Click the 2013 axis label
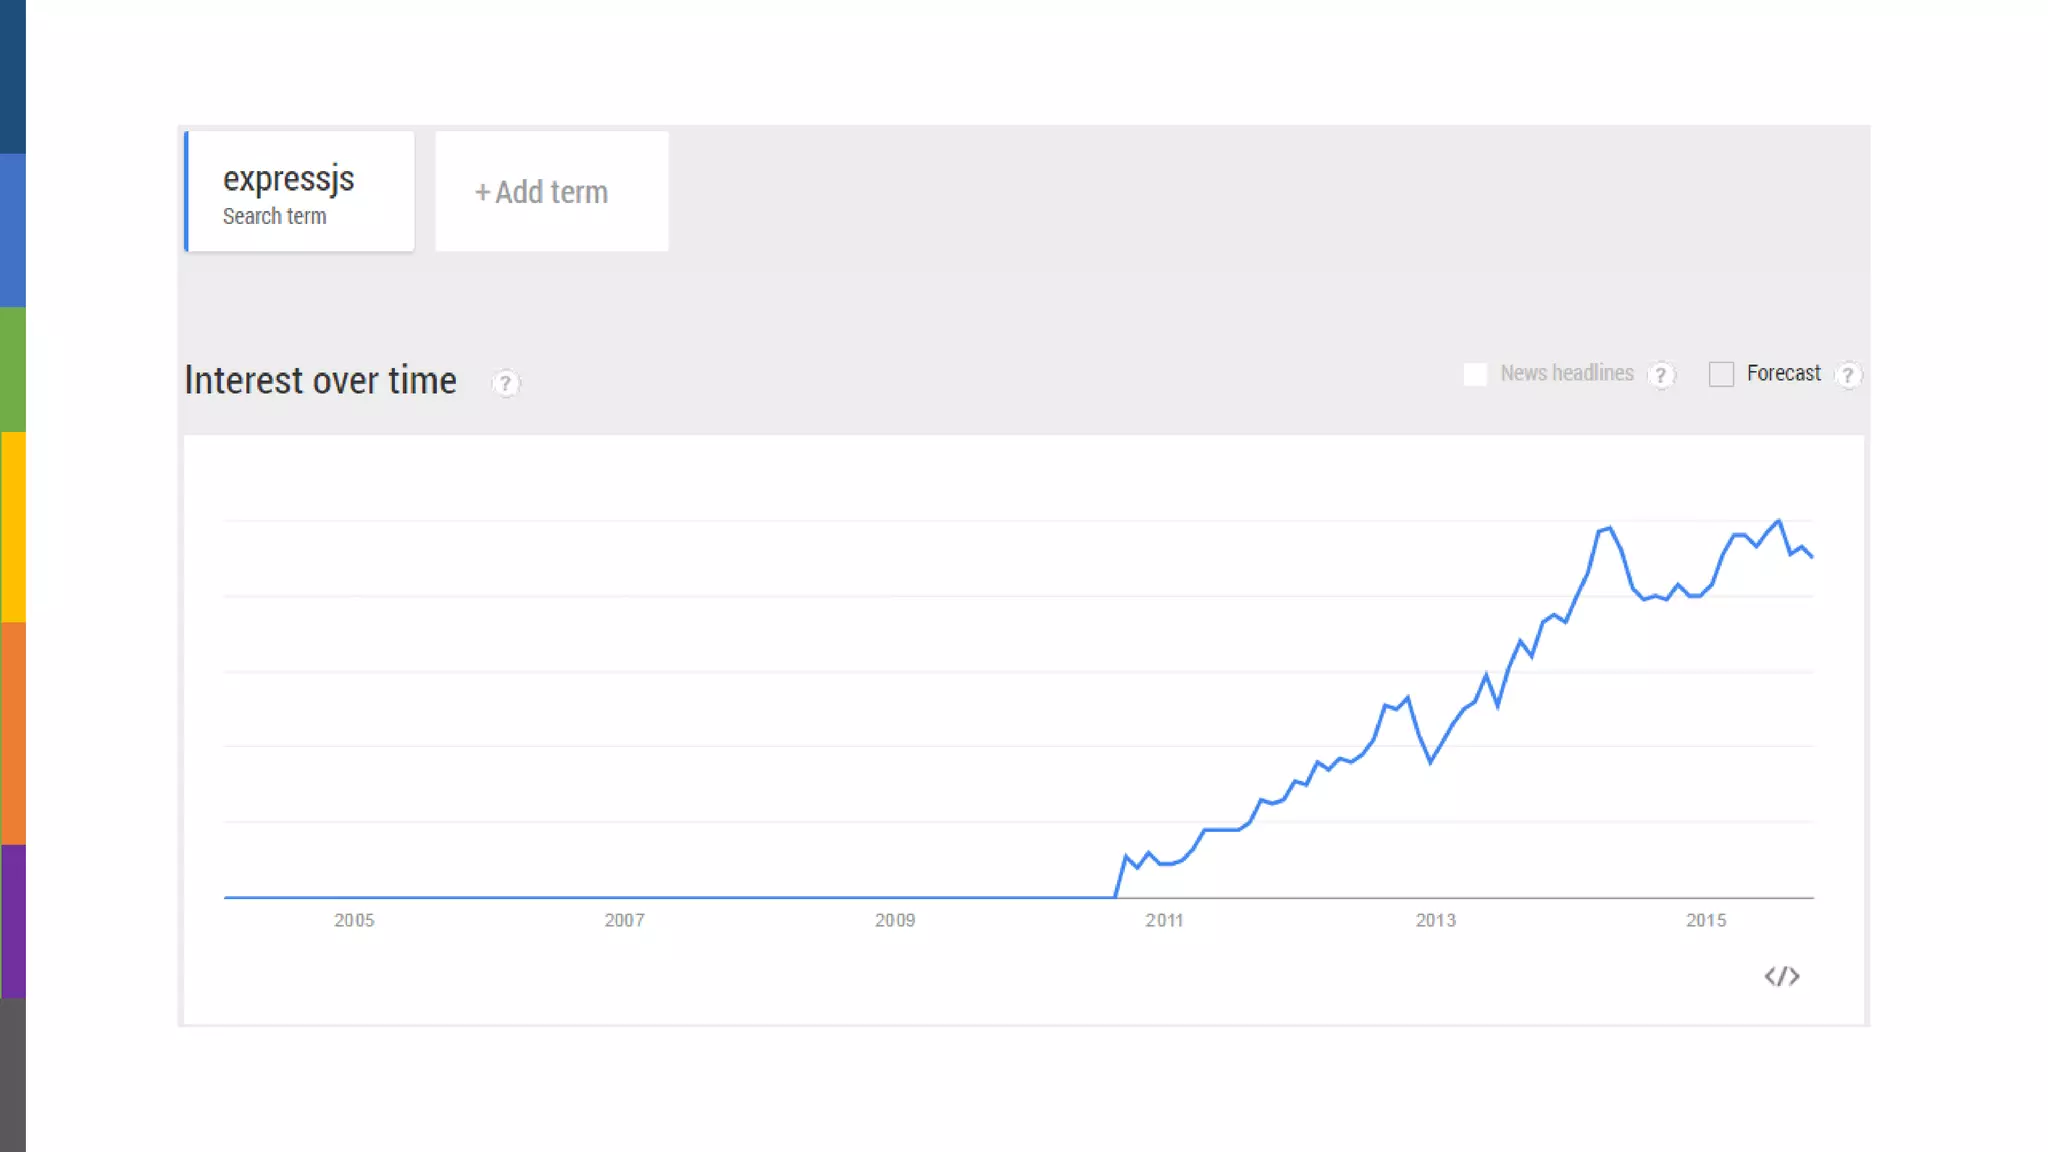Image resolution: width=2048 pixels, height=1152 pixels. 1435,920
